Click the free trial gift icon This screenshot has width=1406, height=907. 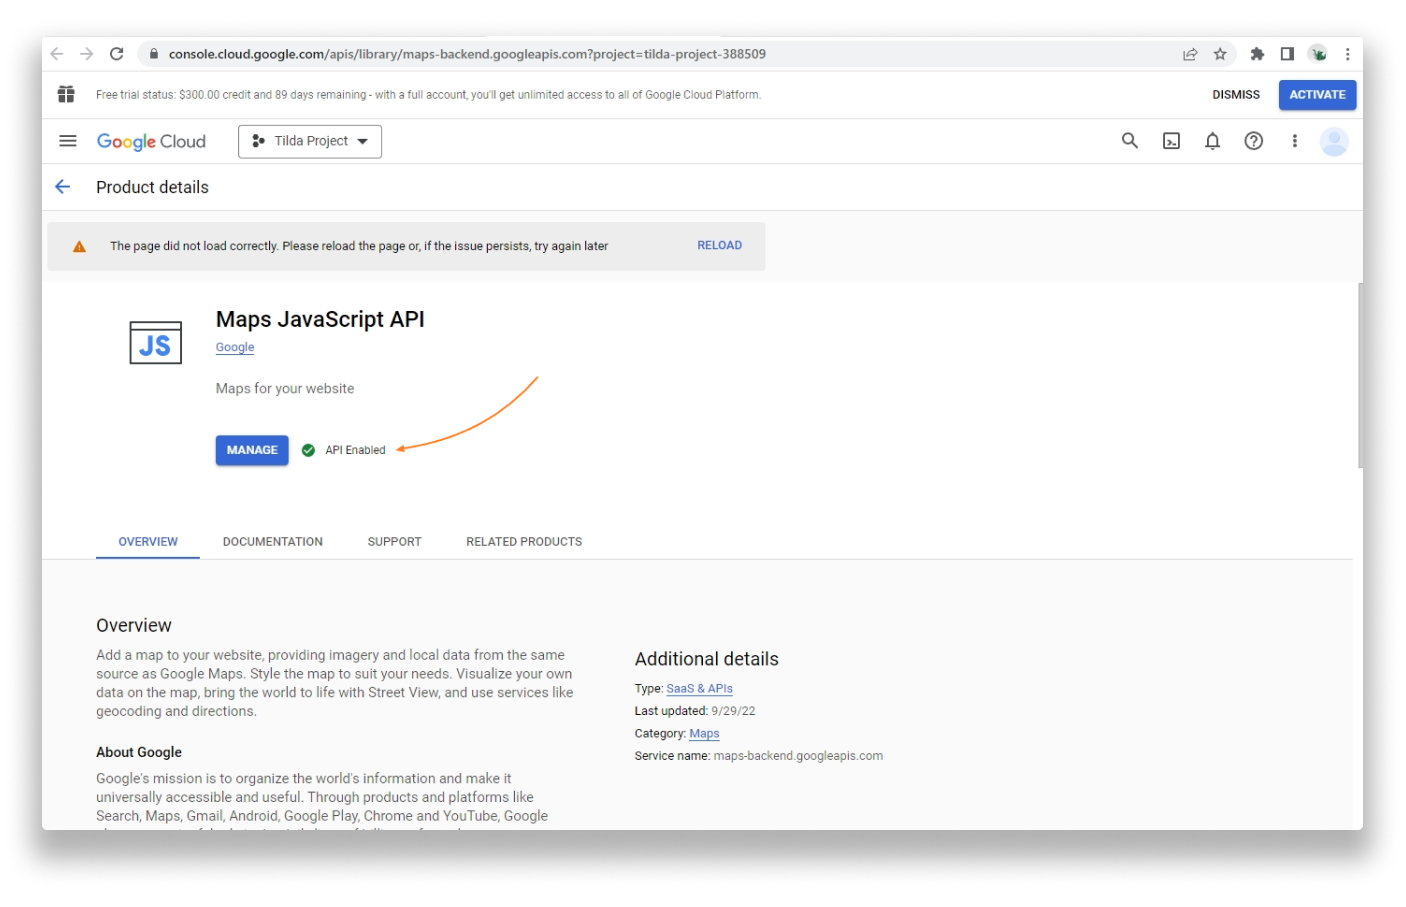point(66,94)
